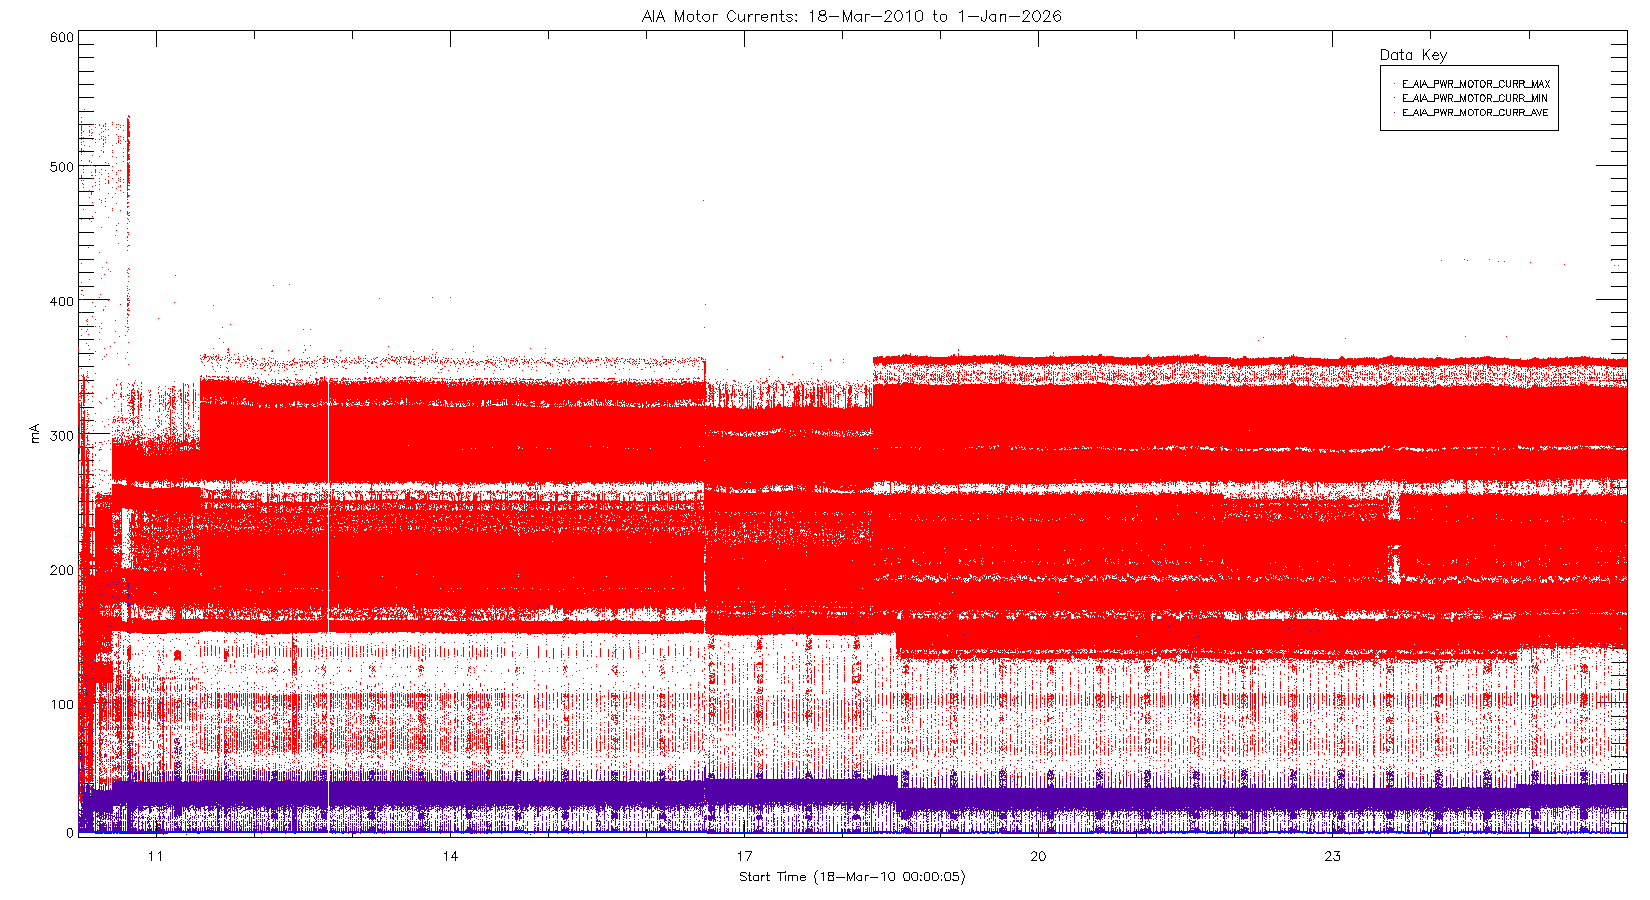The width and height of the screenshot is (1650, 900).
Task: Click the mA y-axis unit label
Action: 36,433
